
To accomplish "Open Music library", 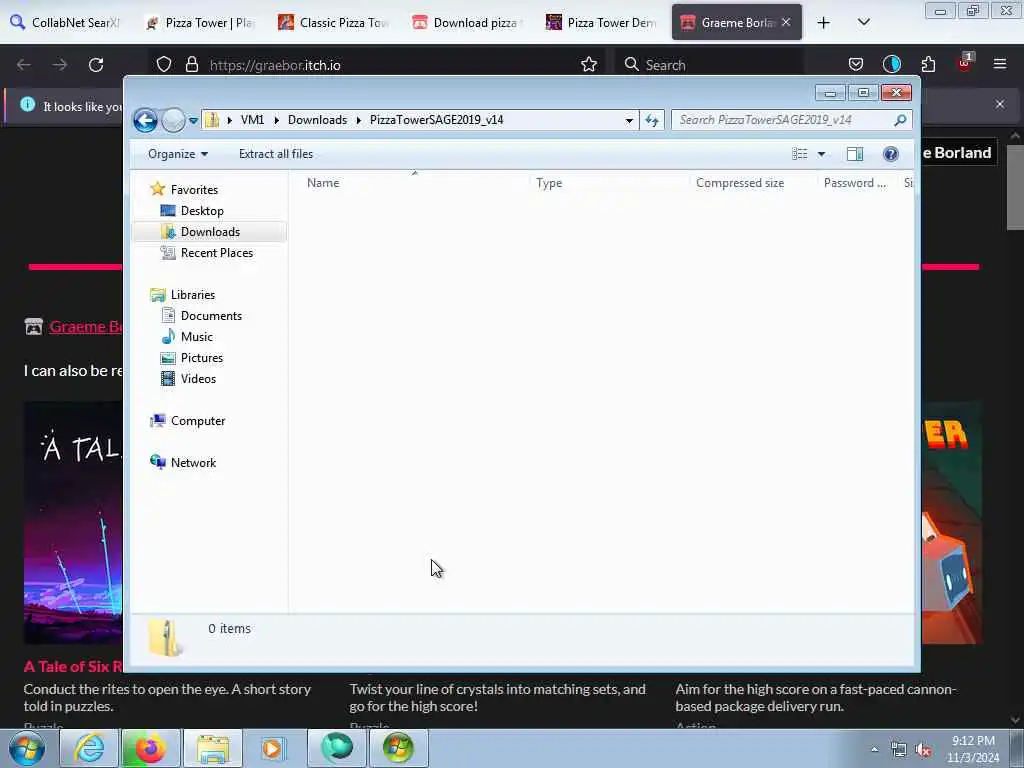I will pos(196,337).
